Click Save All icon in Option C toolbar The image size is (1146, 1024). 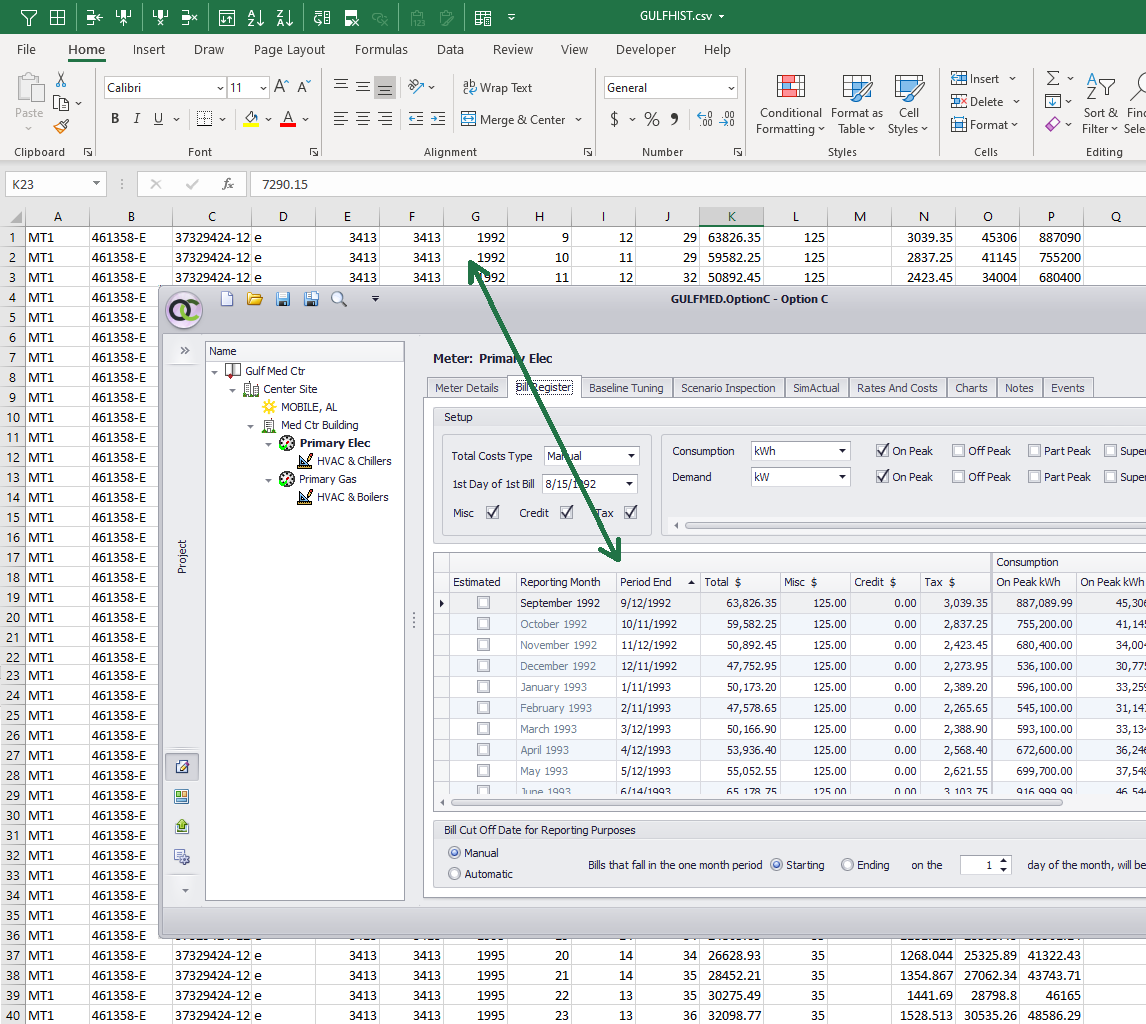[311, 298]
